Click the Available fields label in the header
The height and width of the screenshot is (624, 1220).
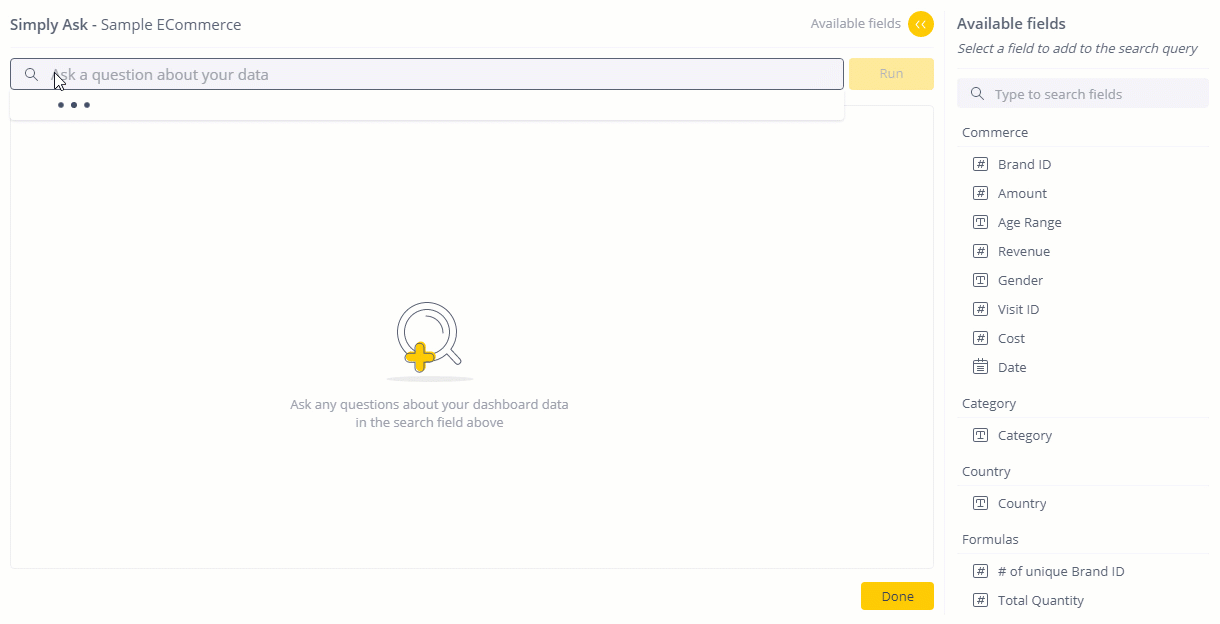pyautogui.click(x=855, y=23)
